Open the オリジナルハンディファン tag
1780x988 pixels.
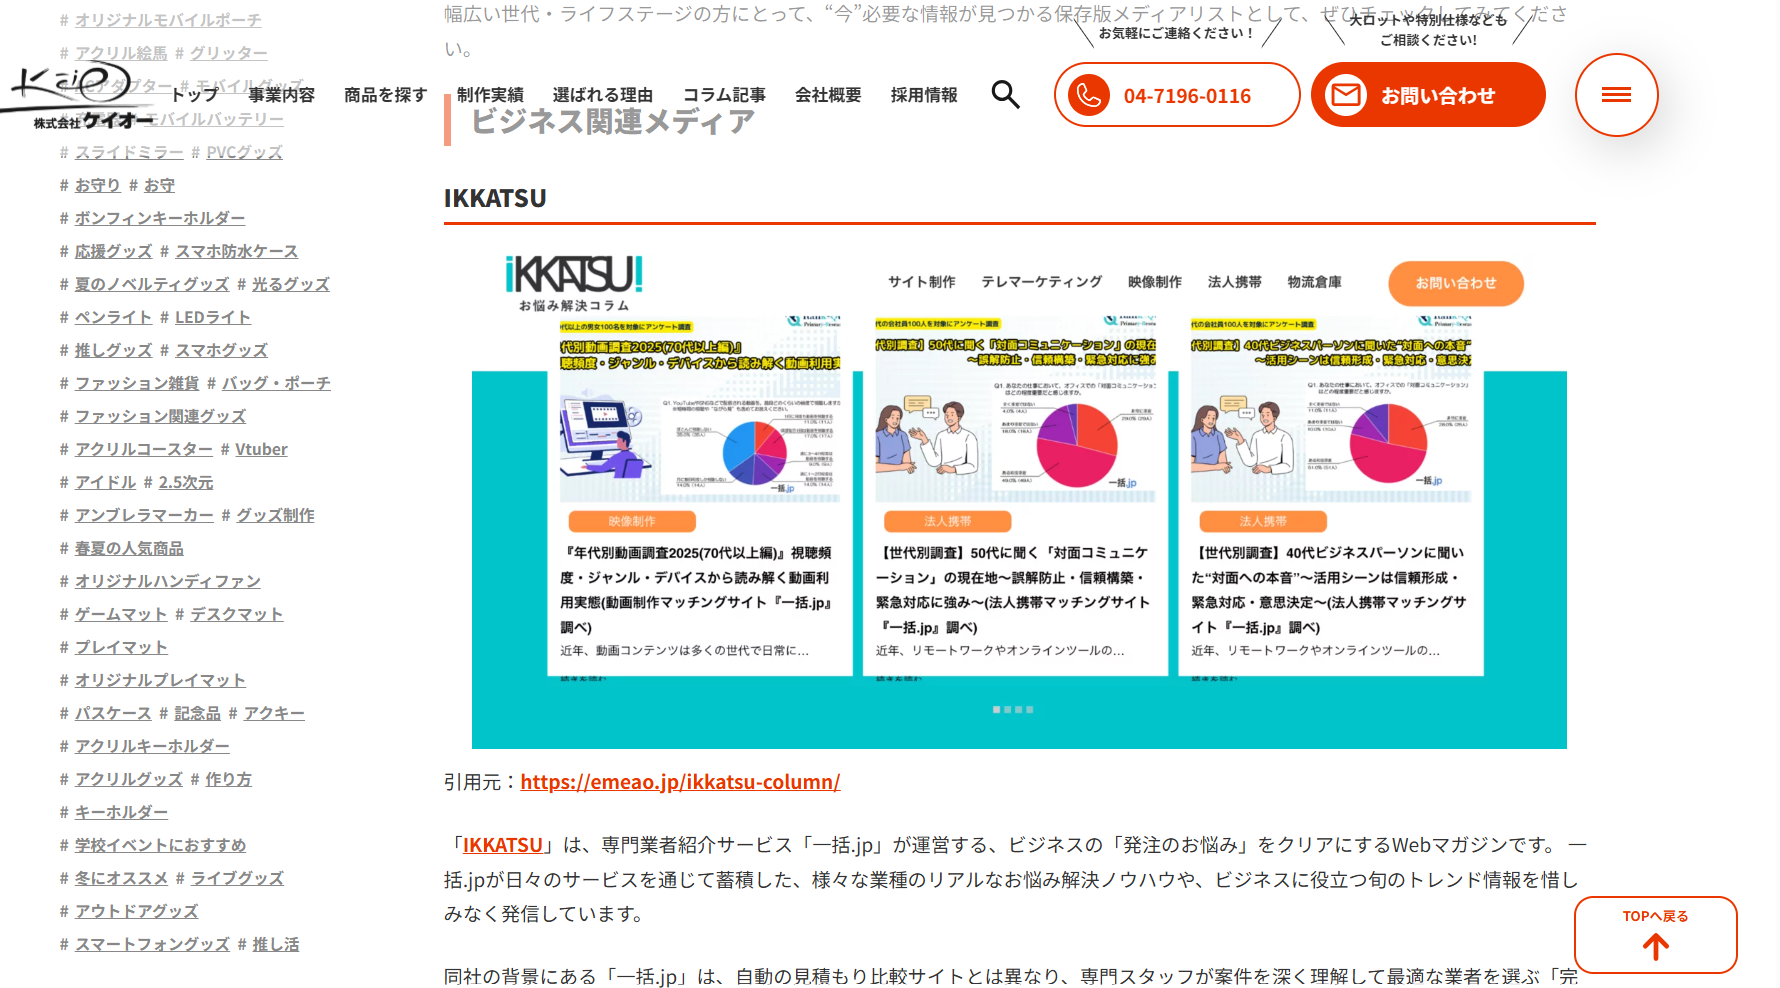(168, 581)
